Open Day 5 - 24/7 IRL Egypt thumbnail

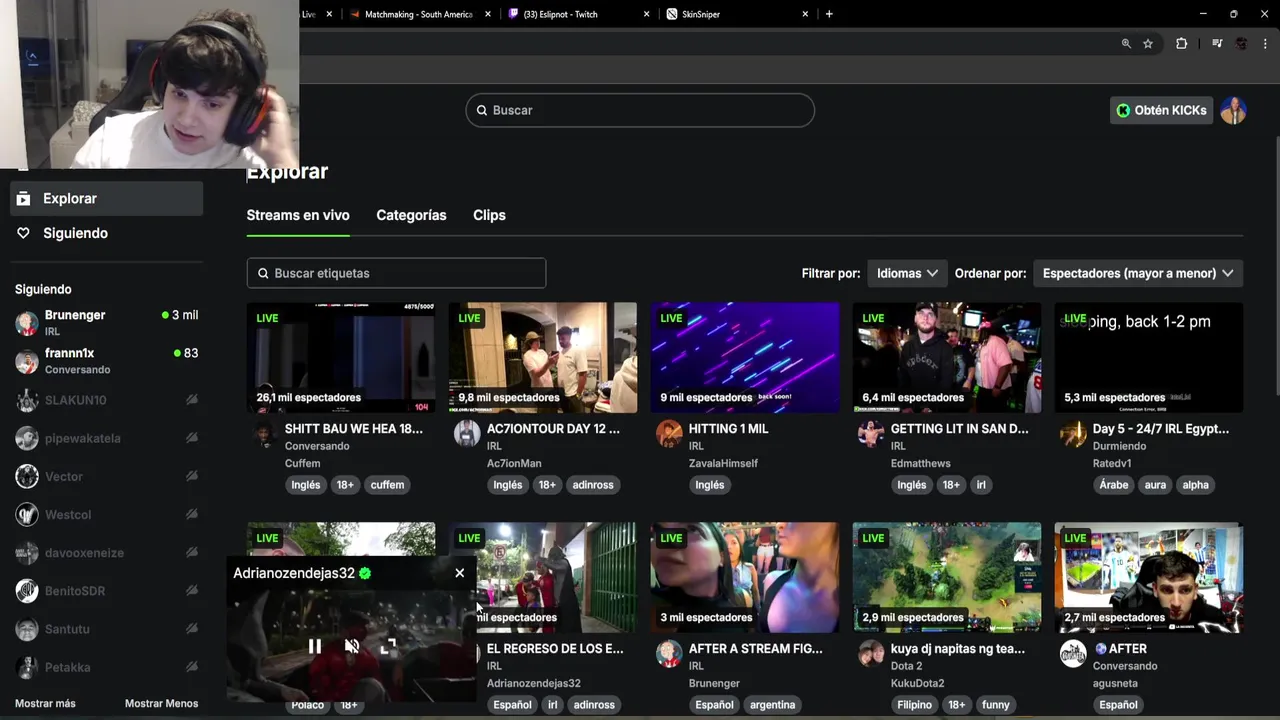tap(1149, 357)
